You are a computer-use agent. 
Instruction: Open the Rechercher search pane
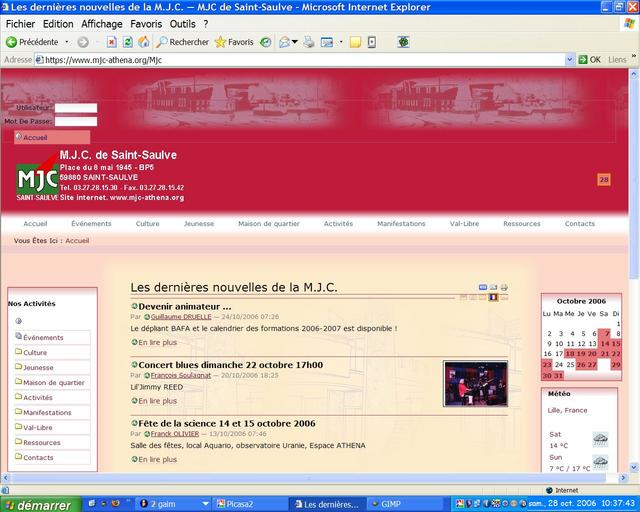coord(182,42)
